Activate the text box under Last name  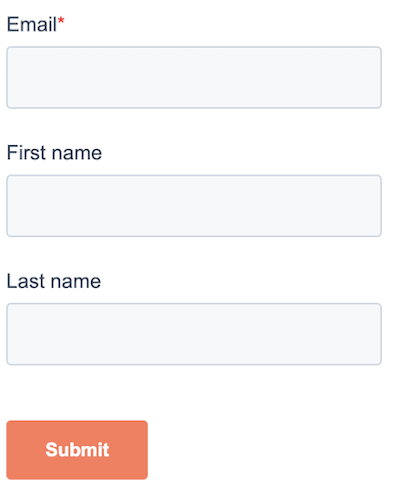coord(194,334)
